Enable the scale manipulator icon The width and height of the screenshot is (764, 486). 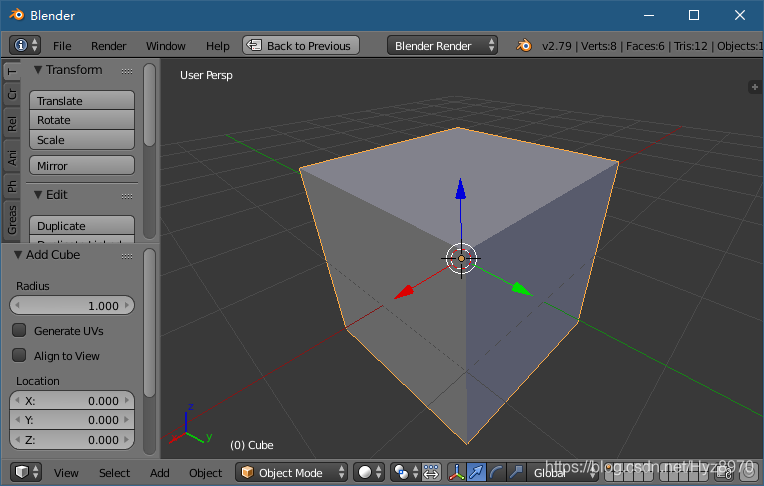point(516,472)
